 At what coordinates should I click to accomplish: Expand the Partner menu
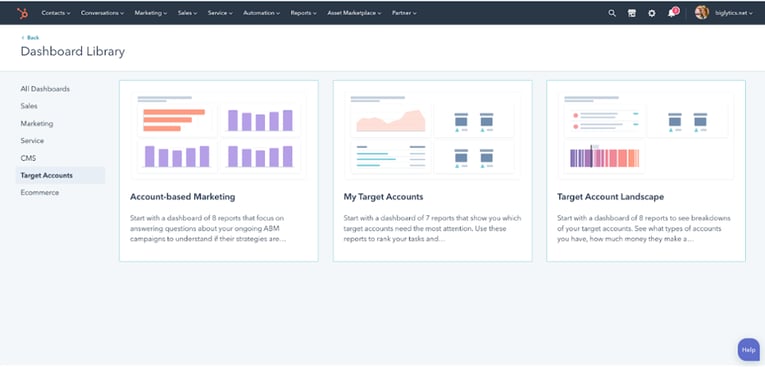404,13
